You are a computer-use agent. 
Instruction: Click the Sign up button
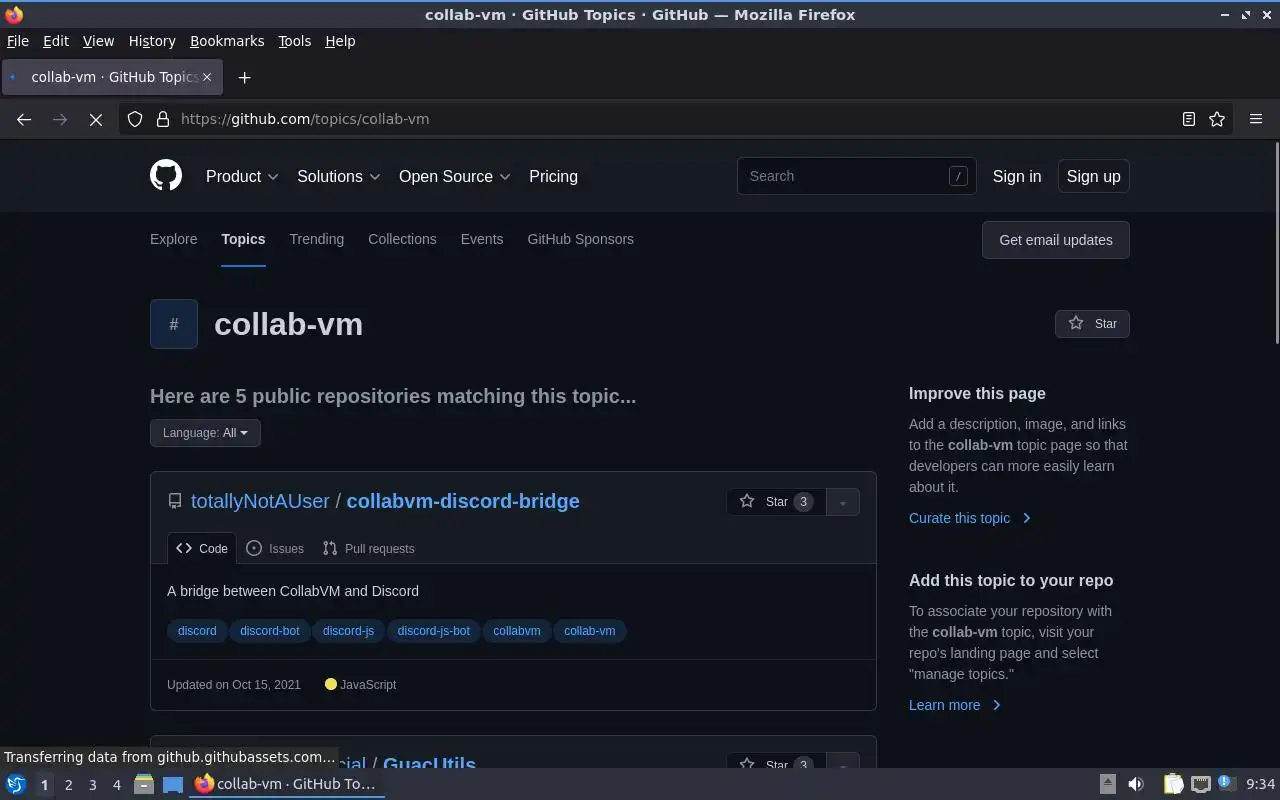point(1093,176)
